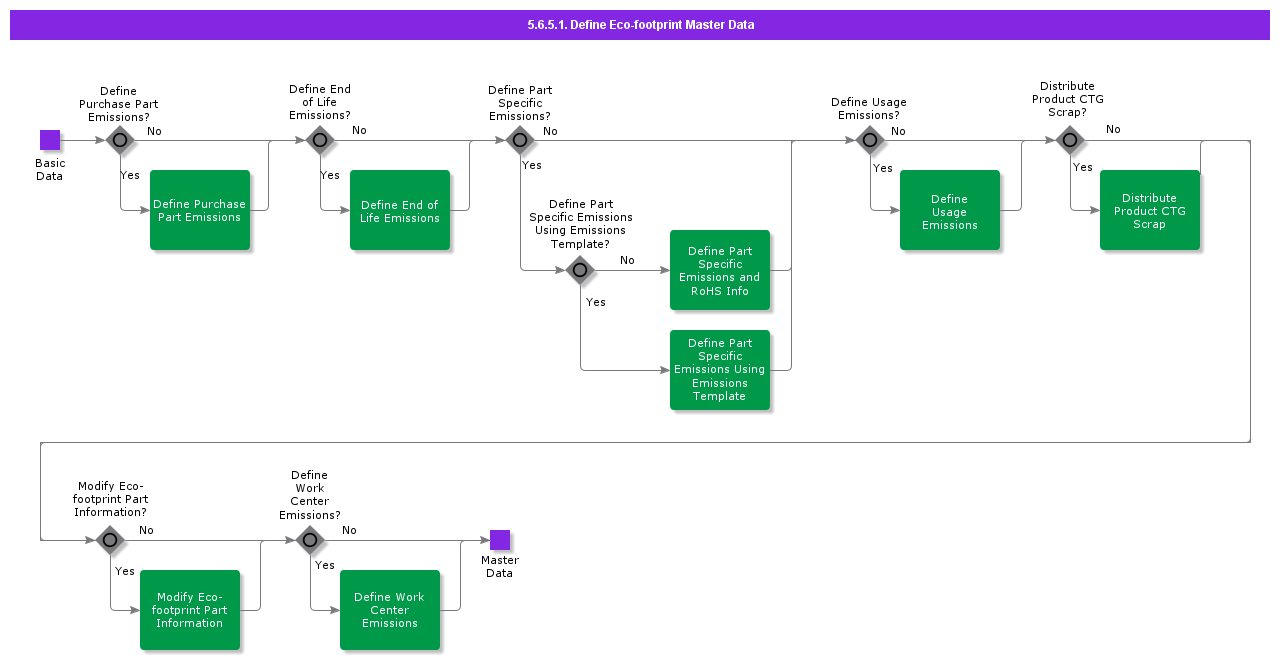Click the Master Data end event square
Viewport: 1280px width, 660px height.
[500, 540]
